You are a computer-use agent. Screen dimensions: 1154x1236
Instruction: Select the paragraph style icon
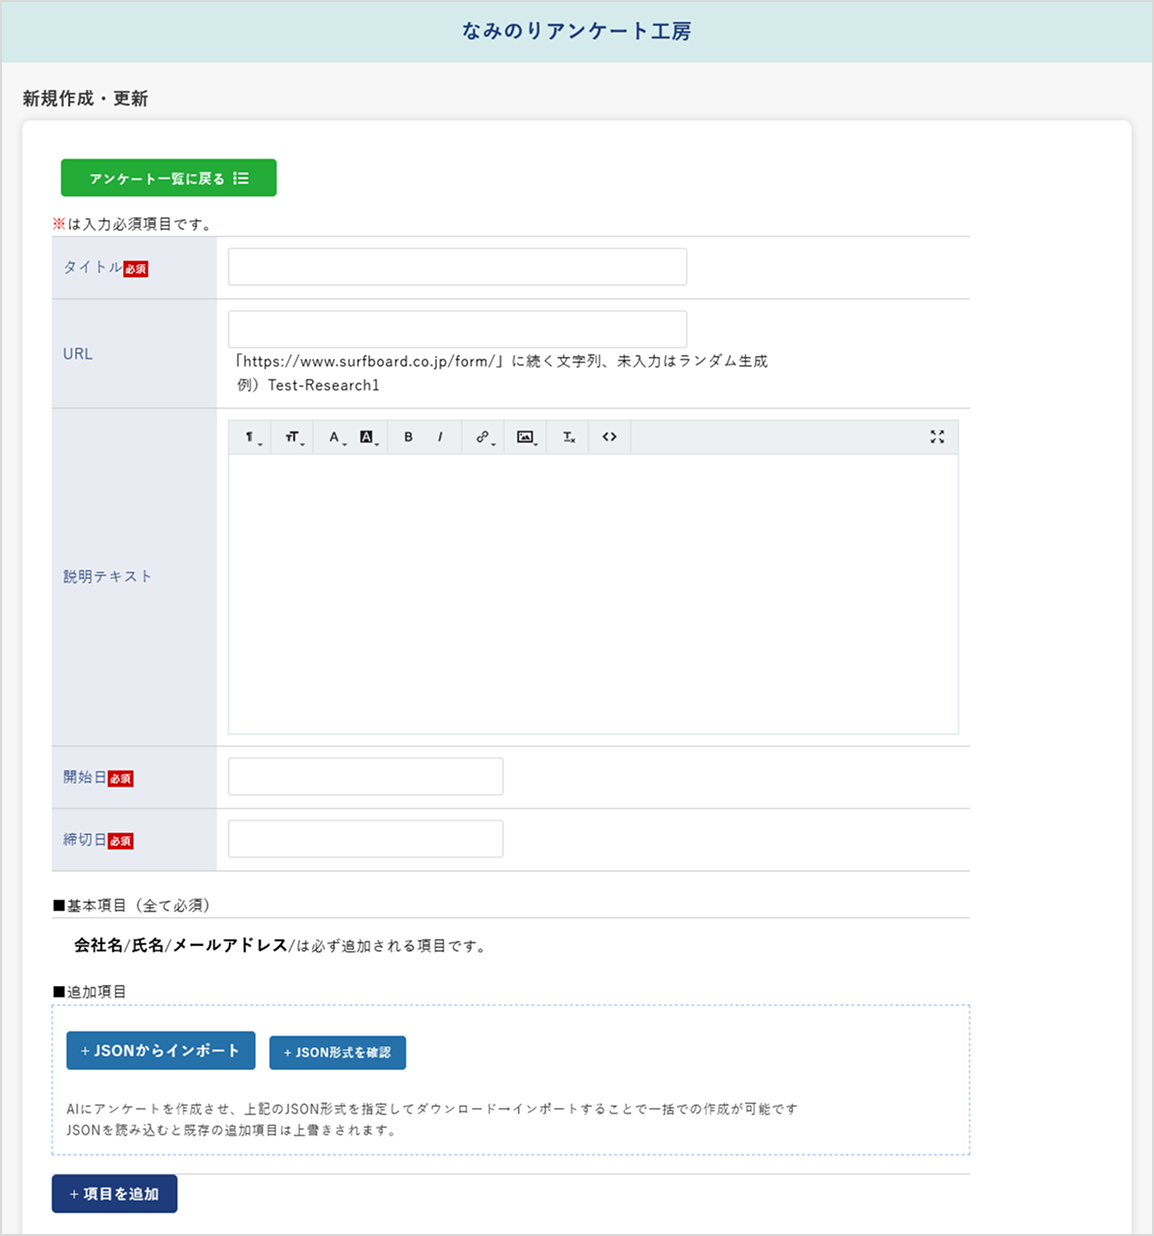click(x=247, y=436)
